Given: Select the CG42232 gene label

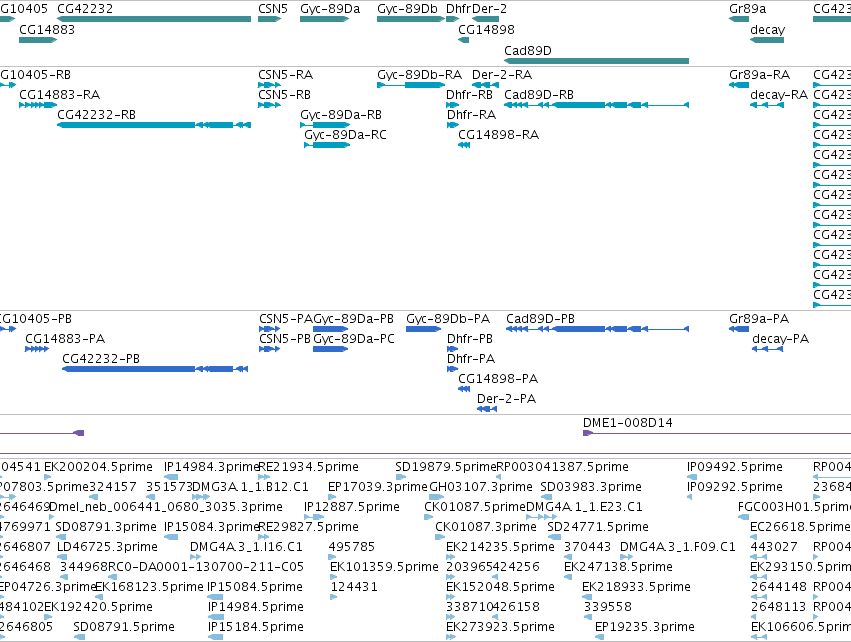Looking at the screenshot, I should pyautogui.click(x=85, y=9).
